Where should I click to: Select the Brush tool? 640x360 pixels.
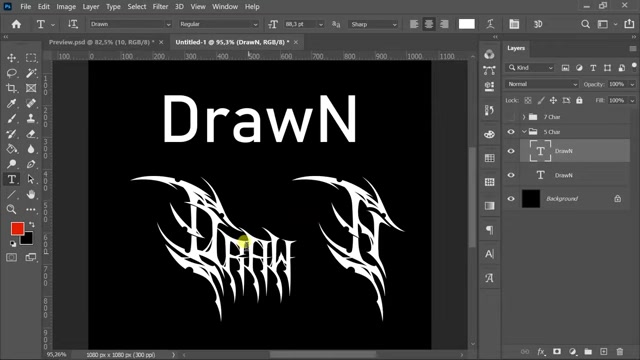tap(11, 119)
